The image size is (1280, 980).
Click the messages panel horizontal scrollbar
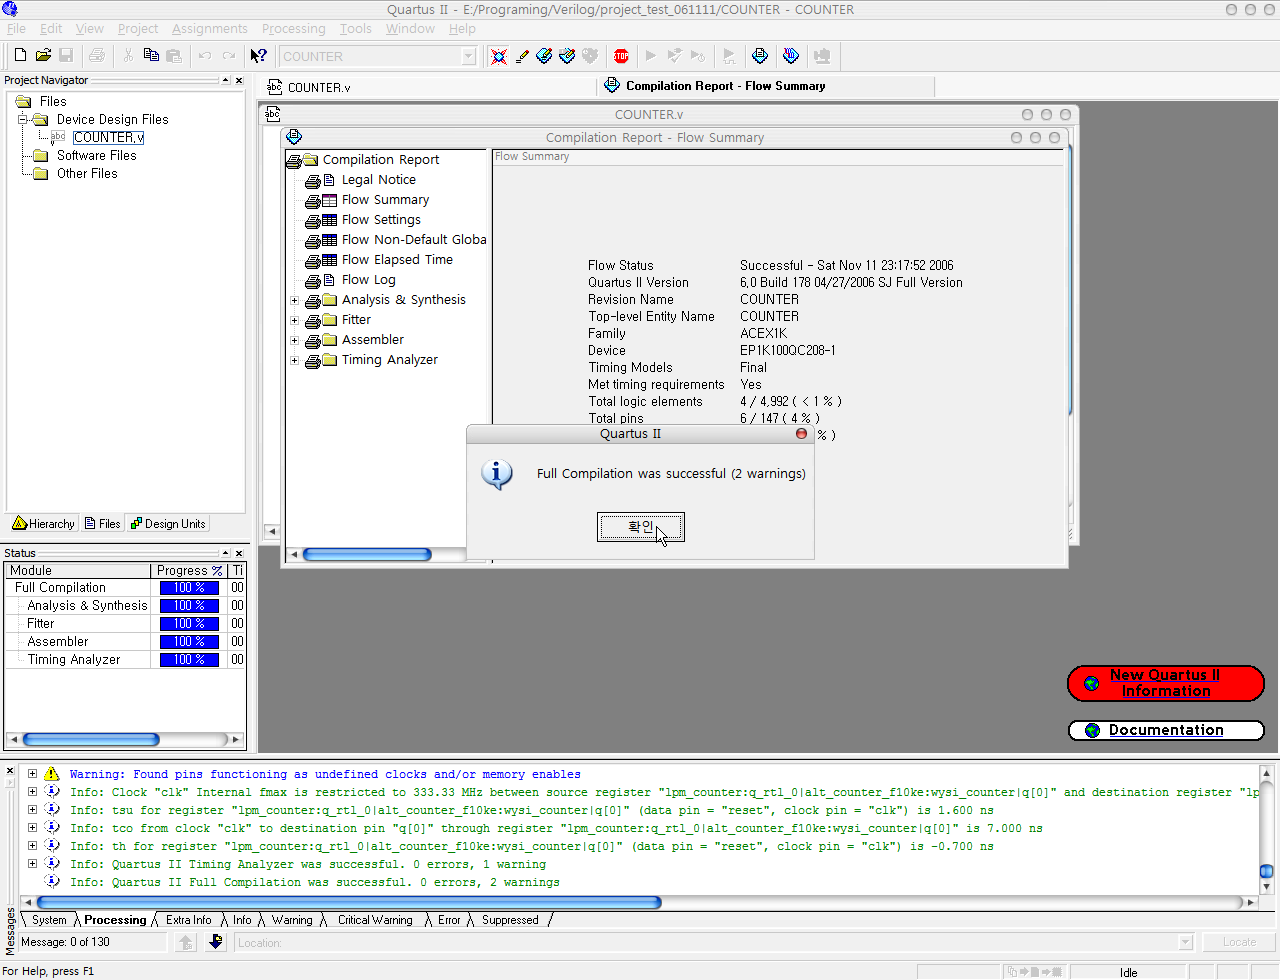tap(349, 902)
